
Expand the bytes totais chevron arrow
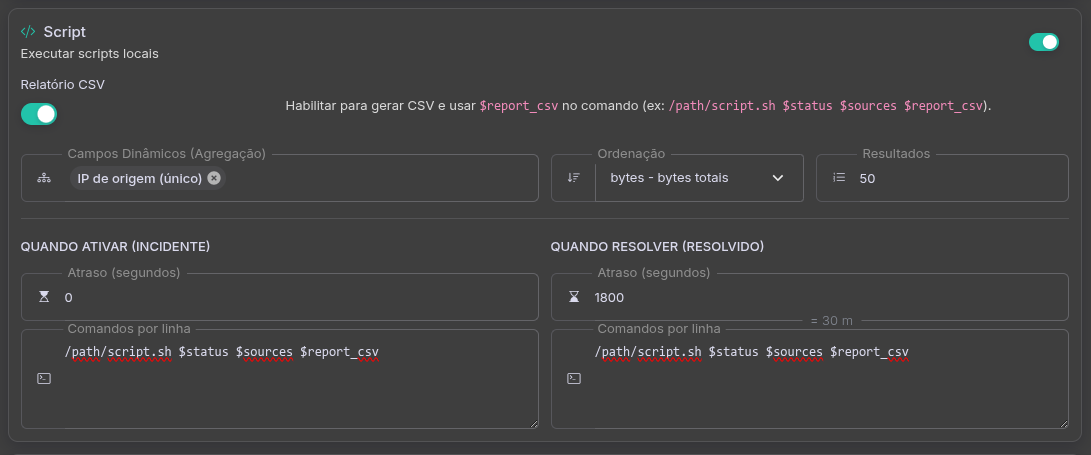click(778, 178)
